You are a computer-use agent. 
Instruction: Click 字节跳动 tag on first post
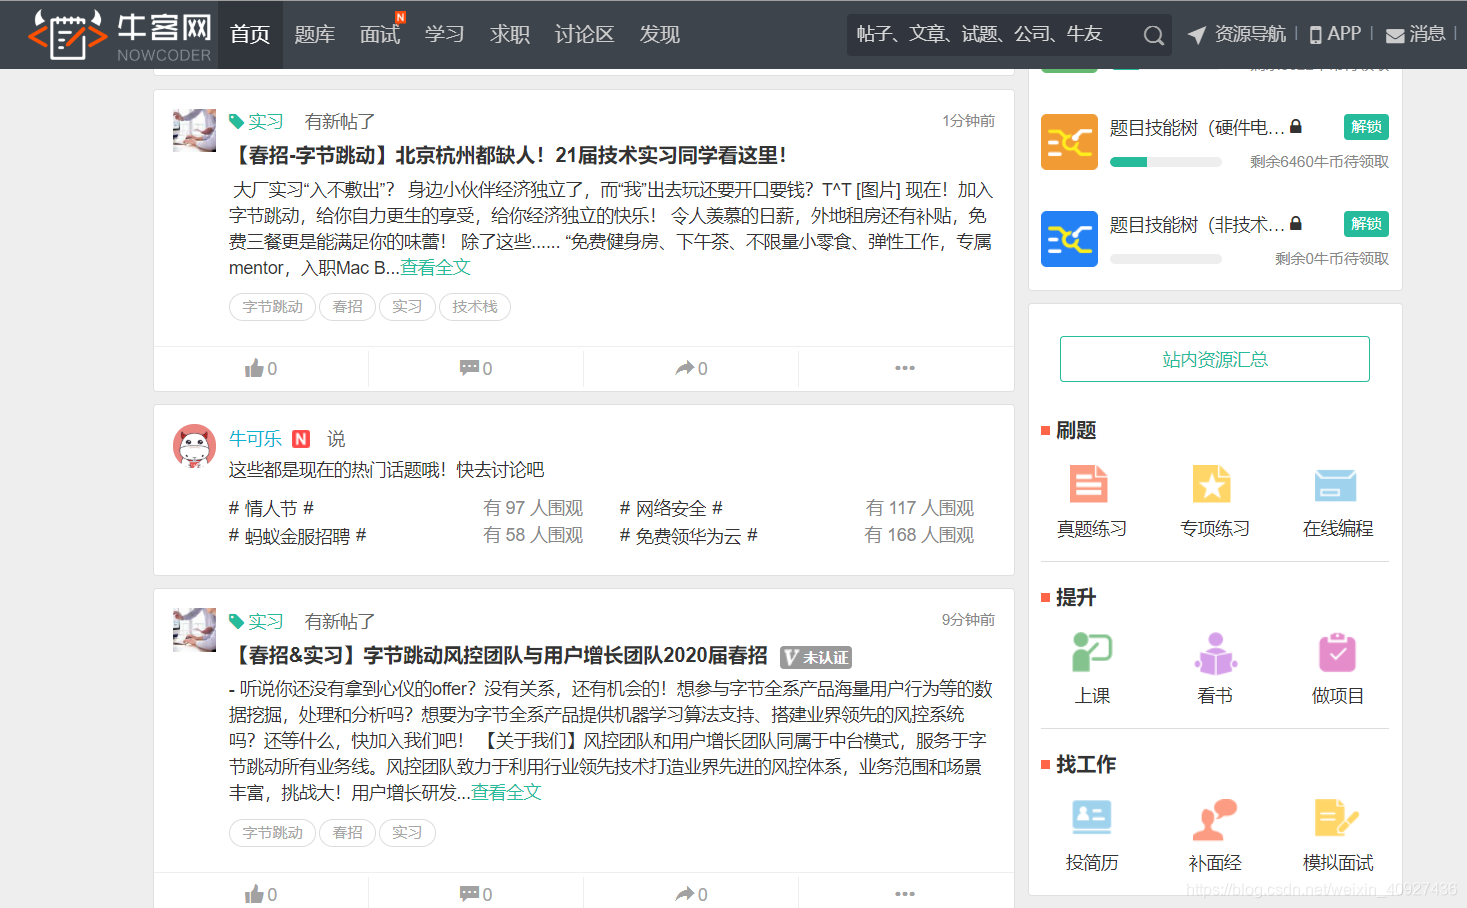pos(272,307)
